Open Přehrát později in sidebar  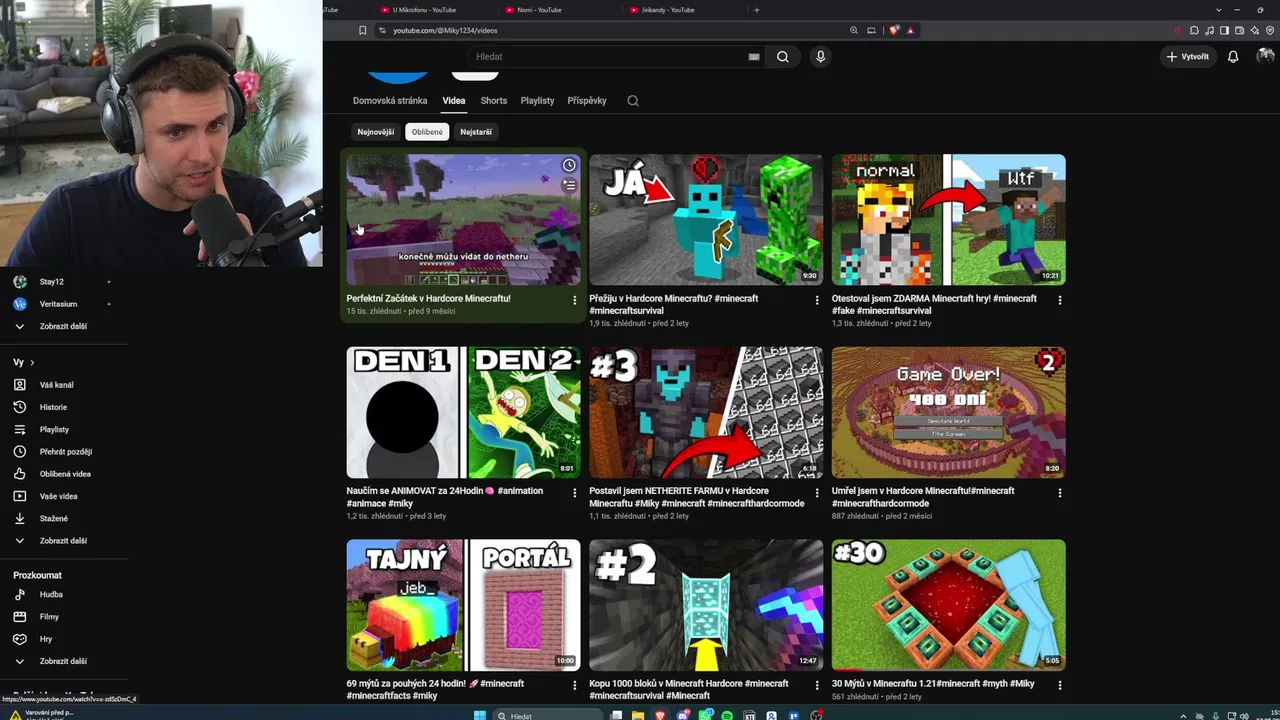coord(64,452)
